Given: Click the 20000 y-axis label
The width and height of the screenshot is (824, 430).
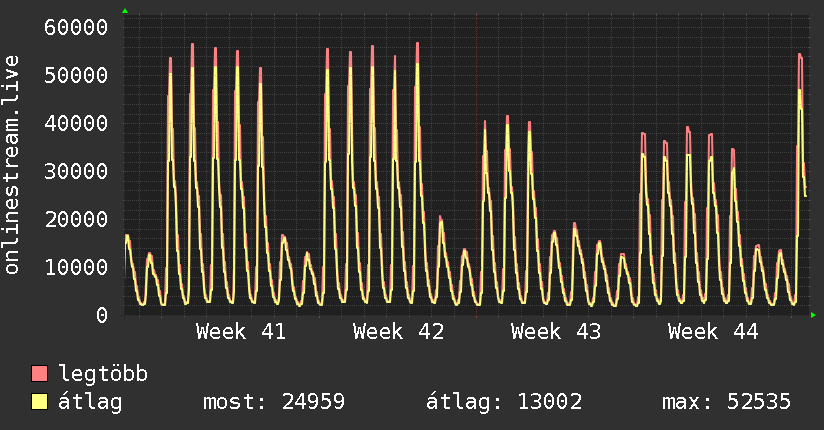Looking at the screenshot, I should pos(76,219).
